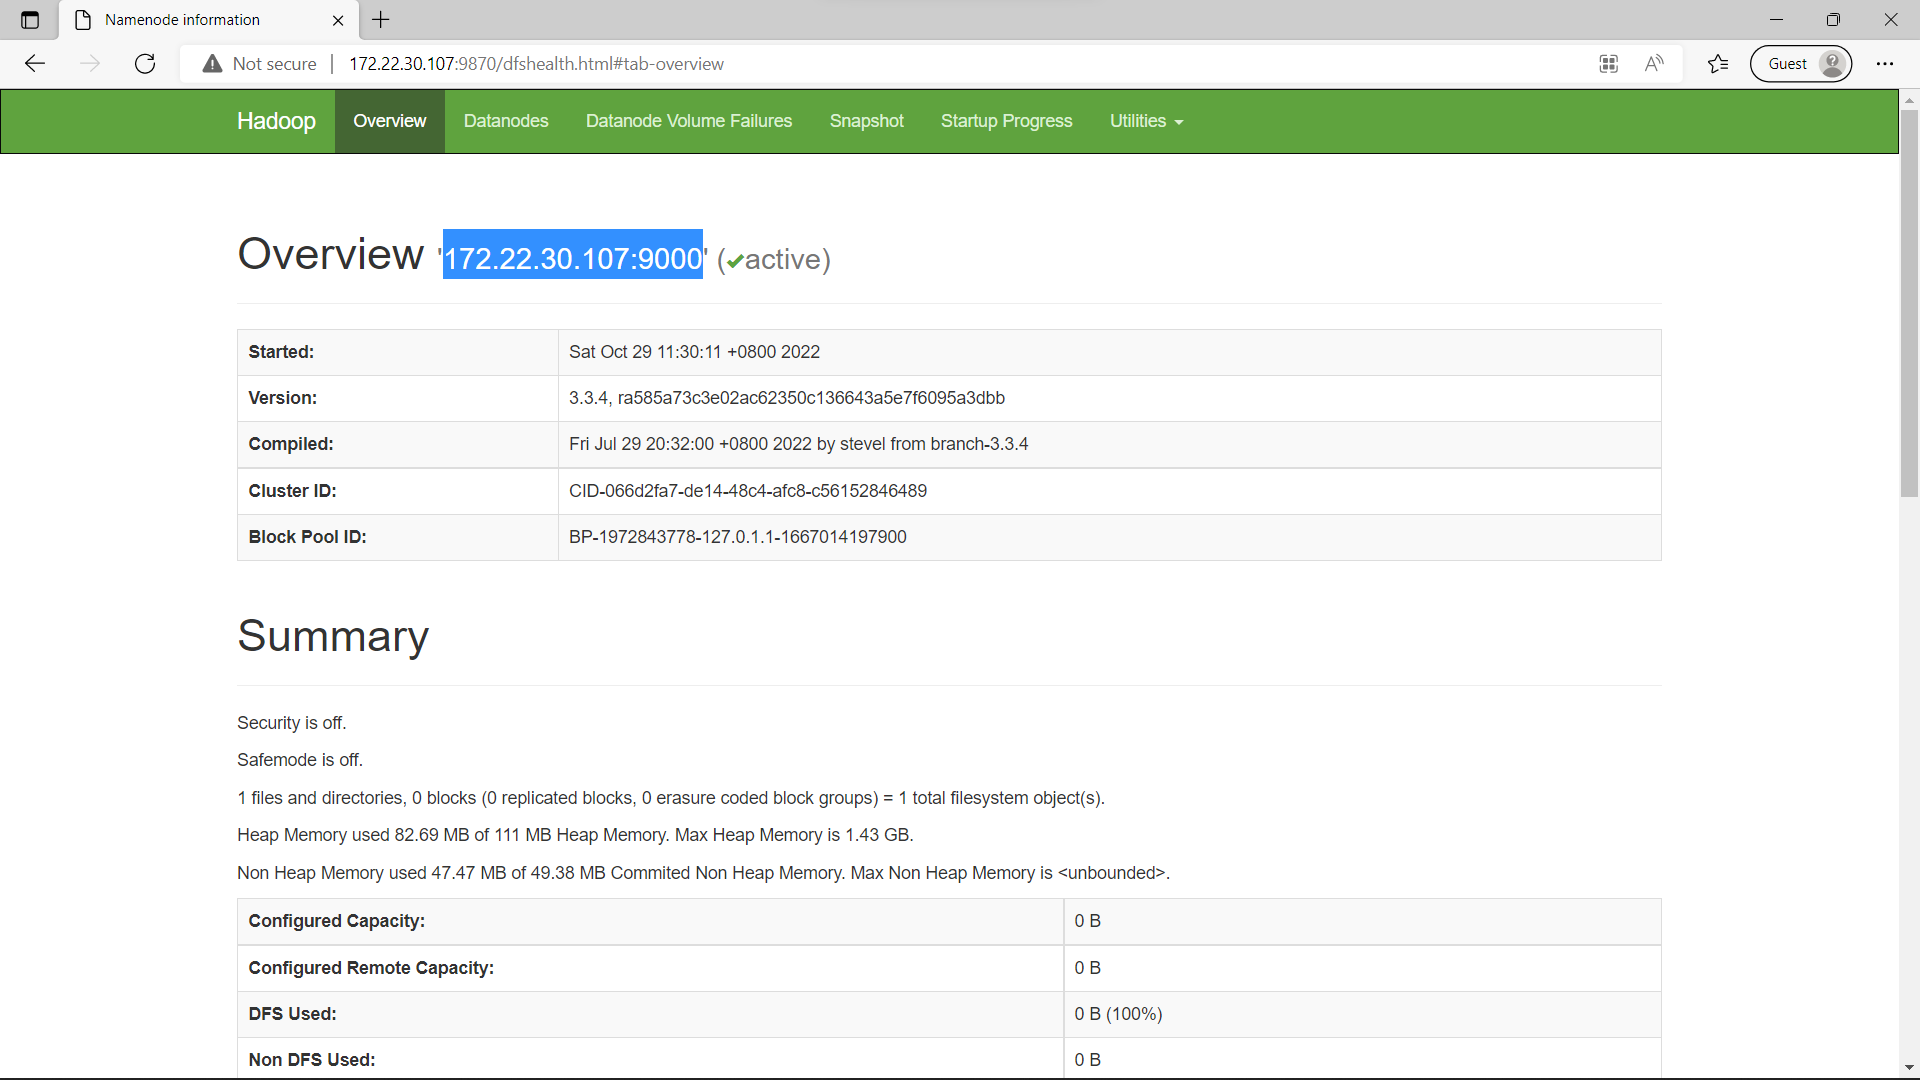Click the Read aloud icon
This screenshot has width=1920, height=1080.
(1654, 63)
